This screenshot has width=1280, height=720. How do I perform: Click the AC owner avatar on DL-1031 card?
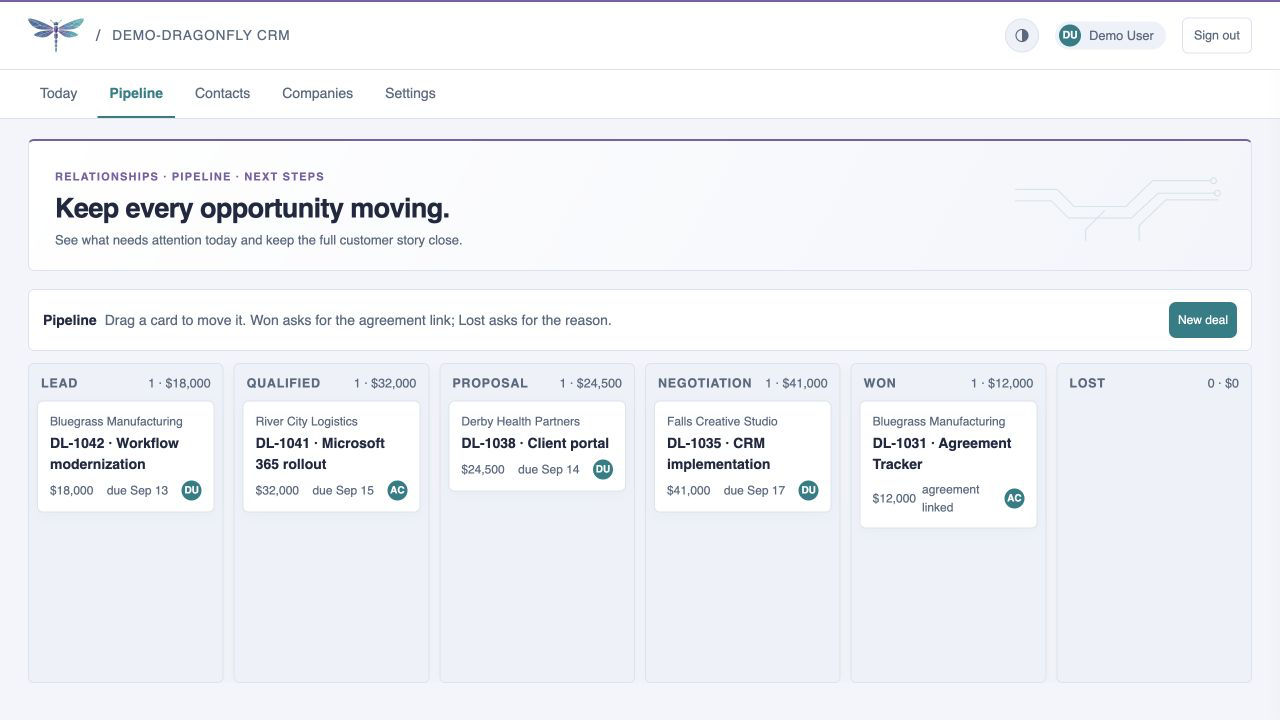point(1014,498)
